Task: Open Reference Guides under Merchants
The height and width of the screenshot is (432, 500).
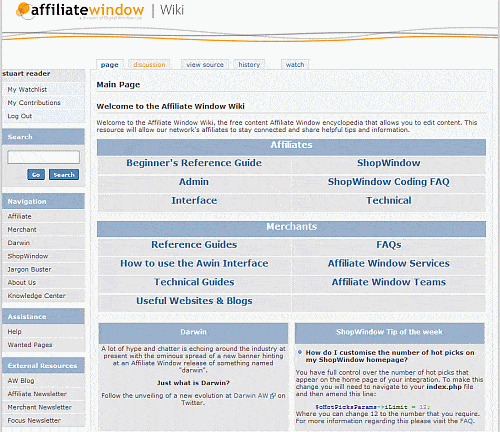Action: [x=194, y=245]
